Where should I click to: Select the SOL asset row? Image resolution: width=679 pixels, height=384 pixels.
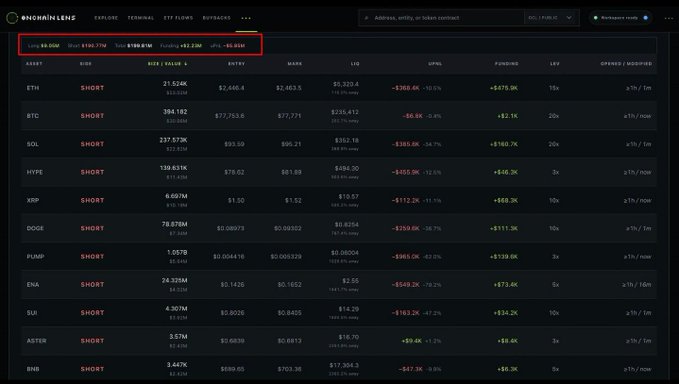point(339,144)
